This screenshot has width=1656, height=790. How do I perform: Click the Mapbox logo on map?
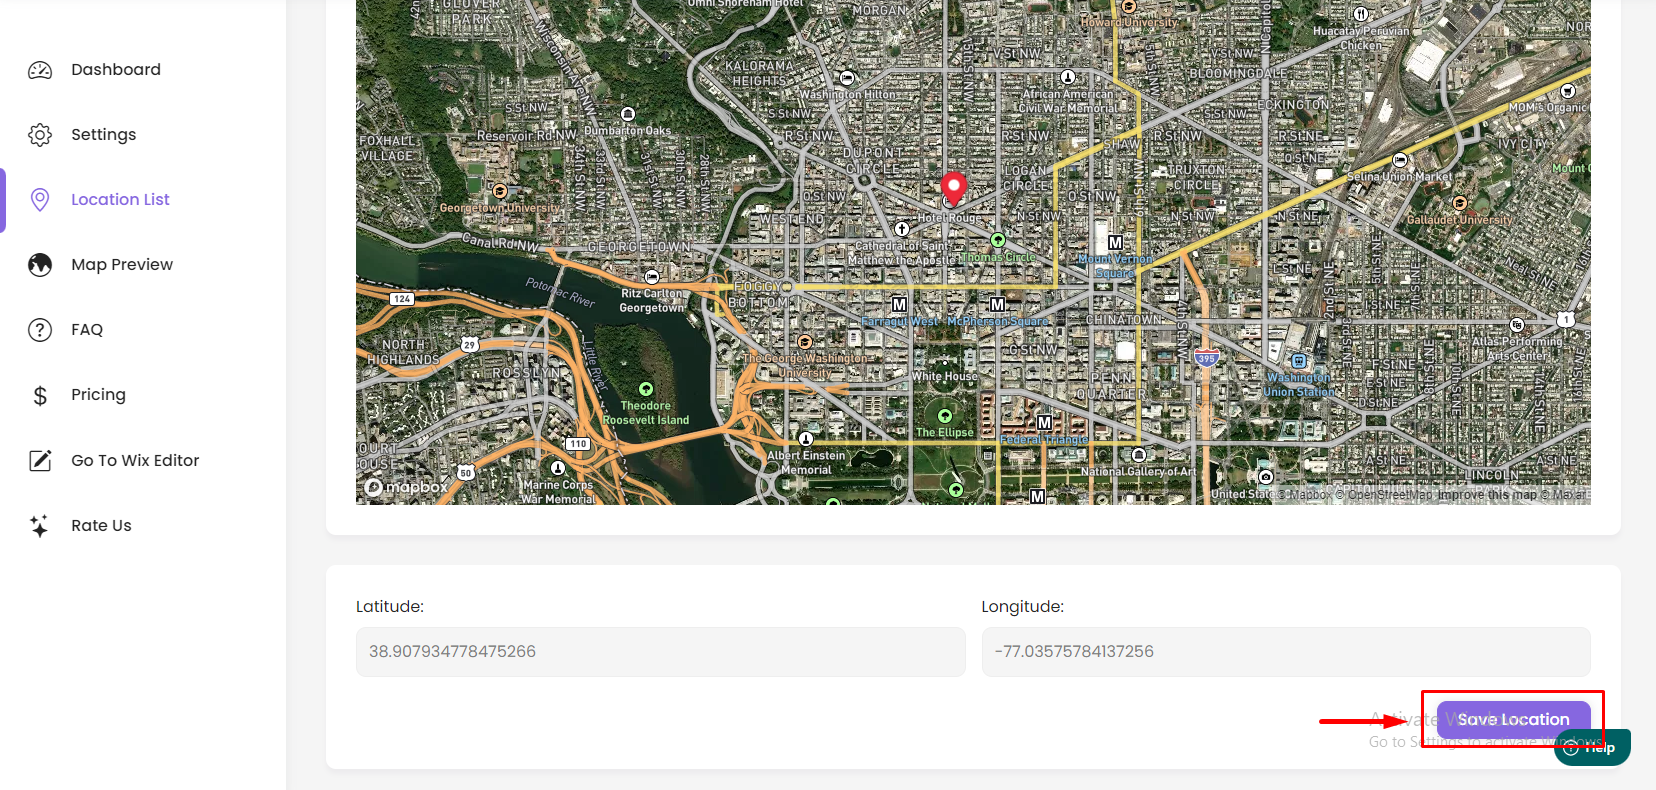pos(406,487)
